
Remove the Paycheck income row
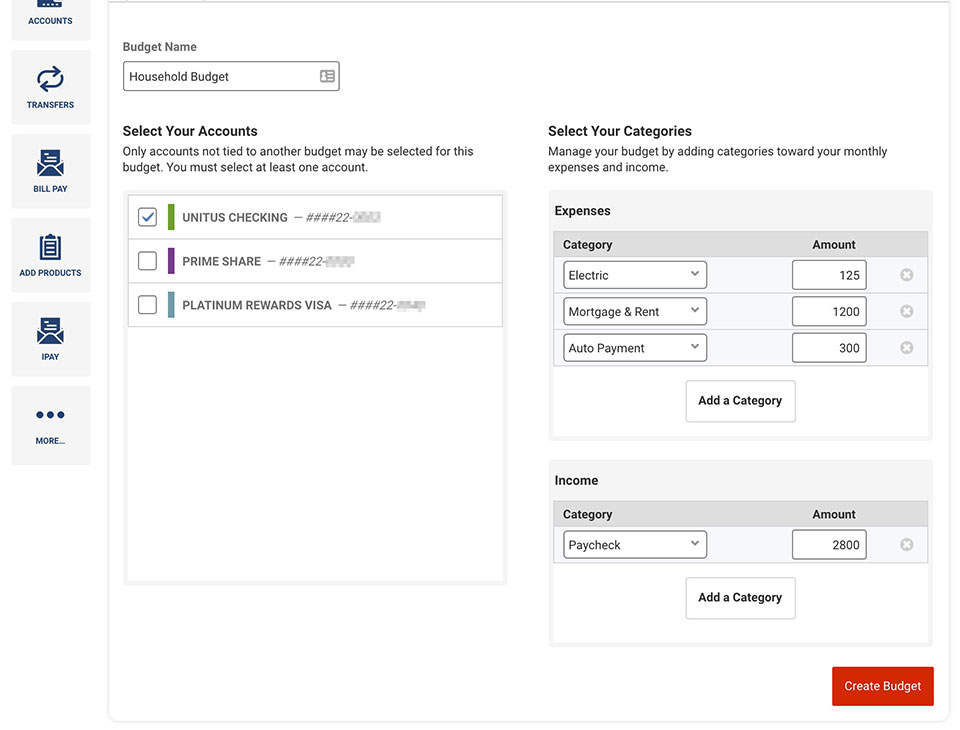906,544
